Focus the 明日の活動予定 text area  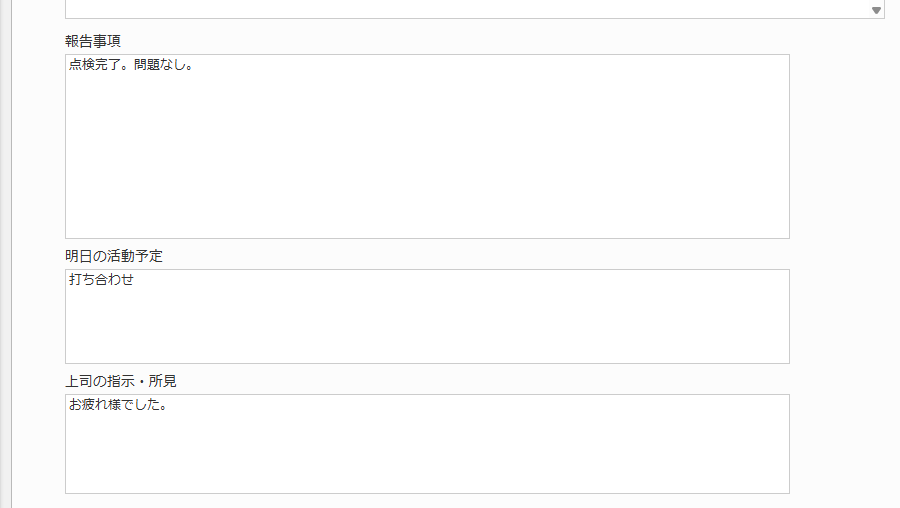pos(427,320)
